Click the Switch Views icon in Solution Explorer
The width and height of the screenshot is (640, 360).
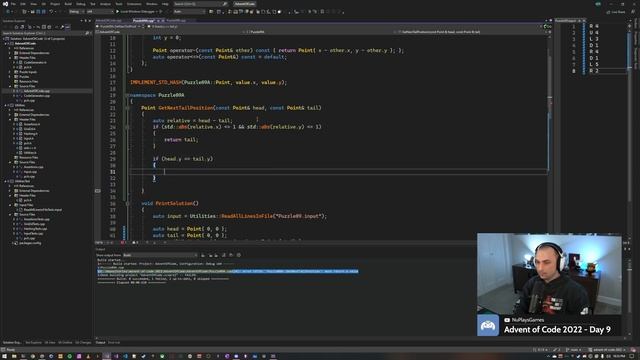(x=22, y=27)
